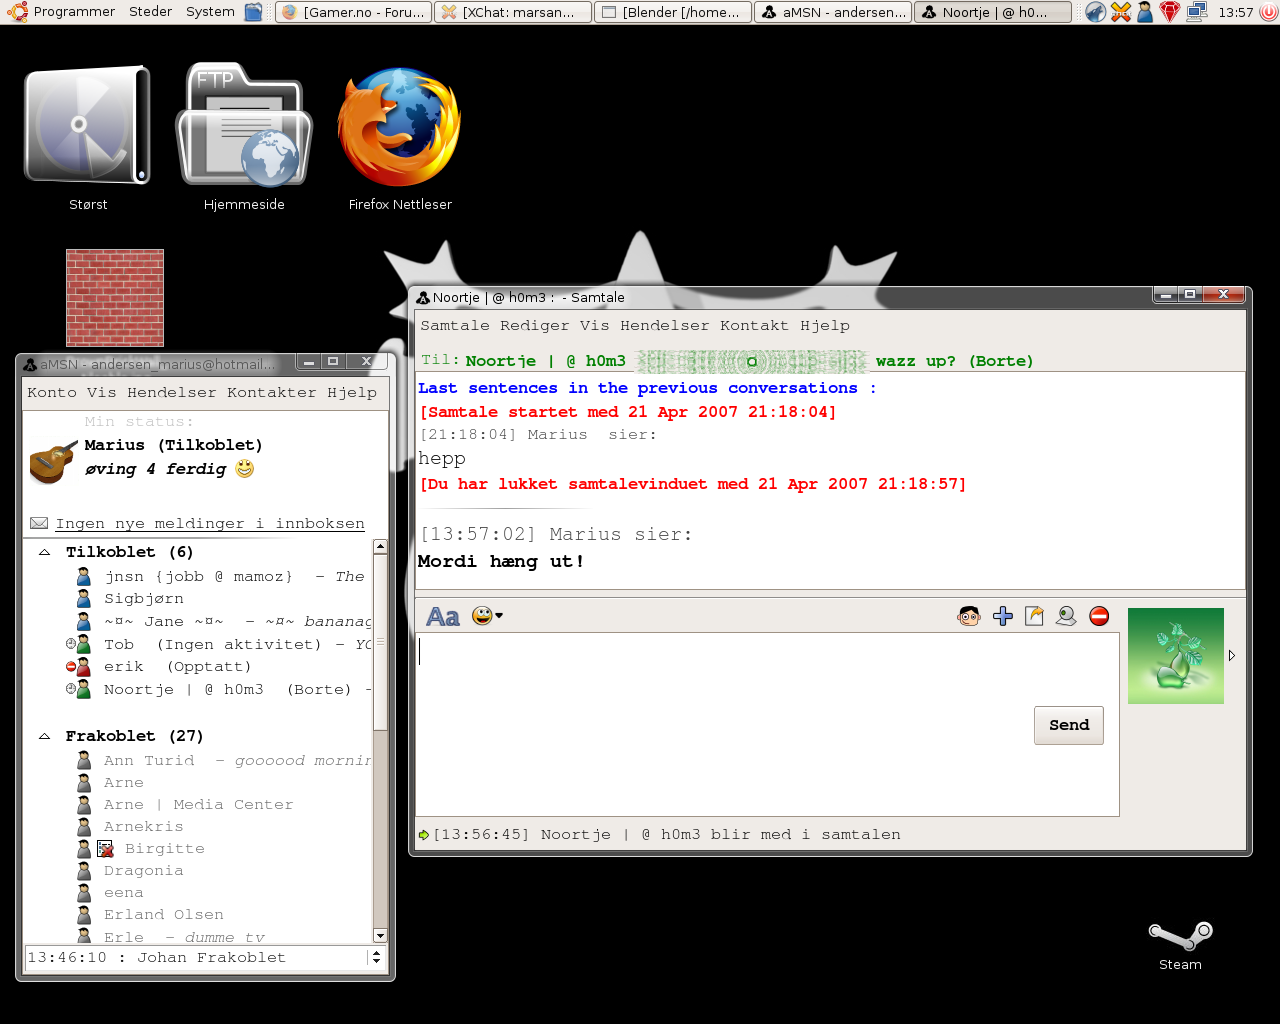This screenshot has height=1024, width=1280.
Task: Expand display picture panel side arrow
Action: pyautogui.click(x=1232, y=656)
